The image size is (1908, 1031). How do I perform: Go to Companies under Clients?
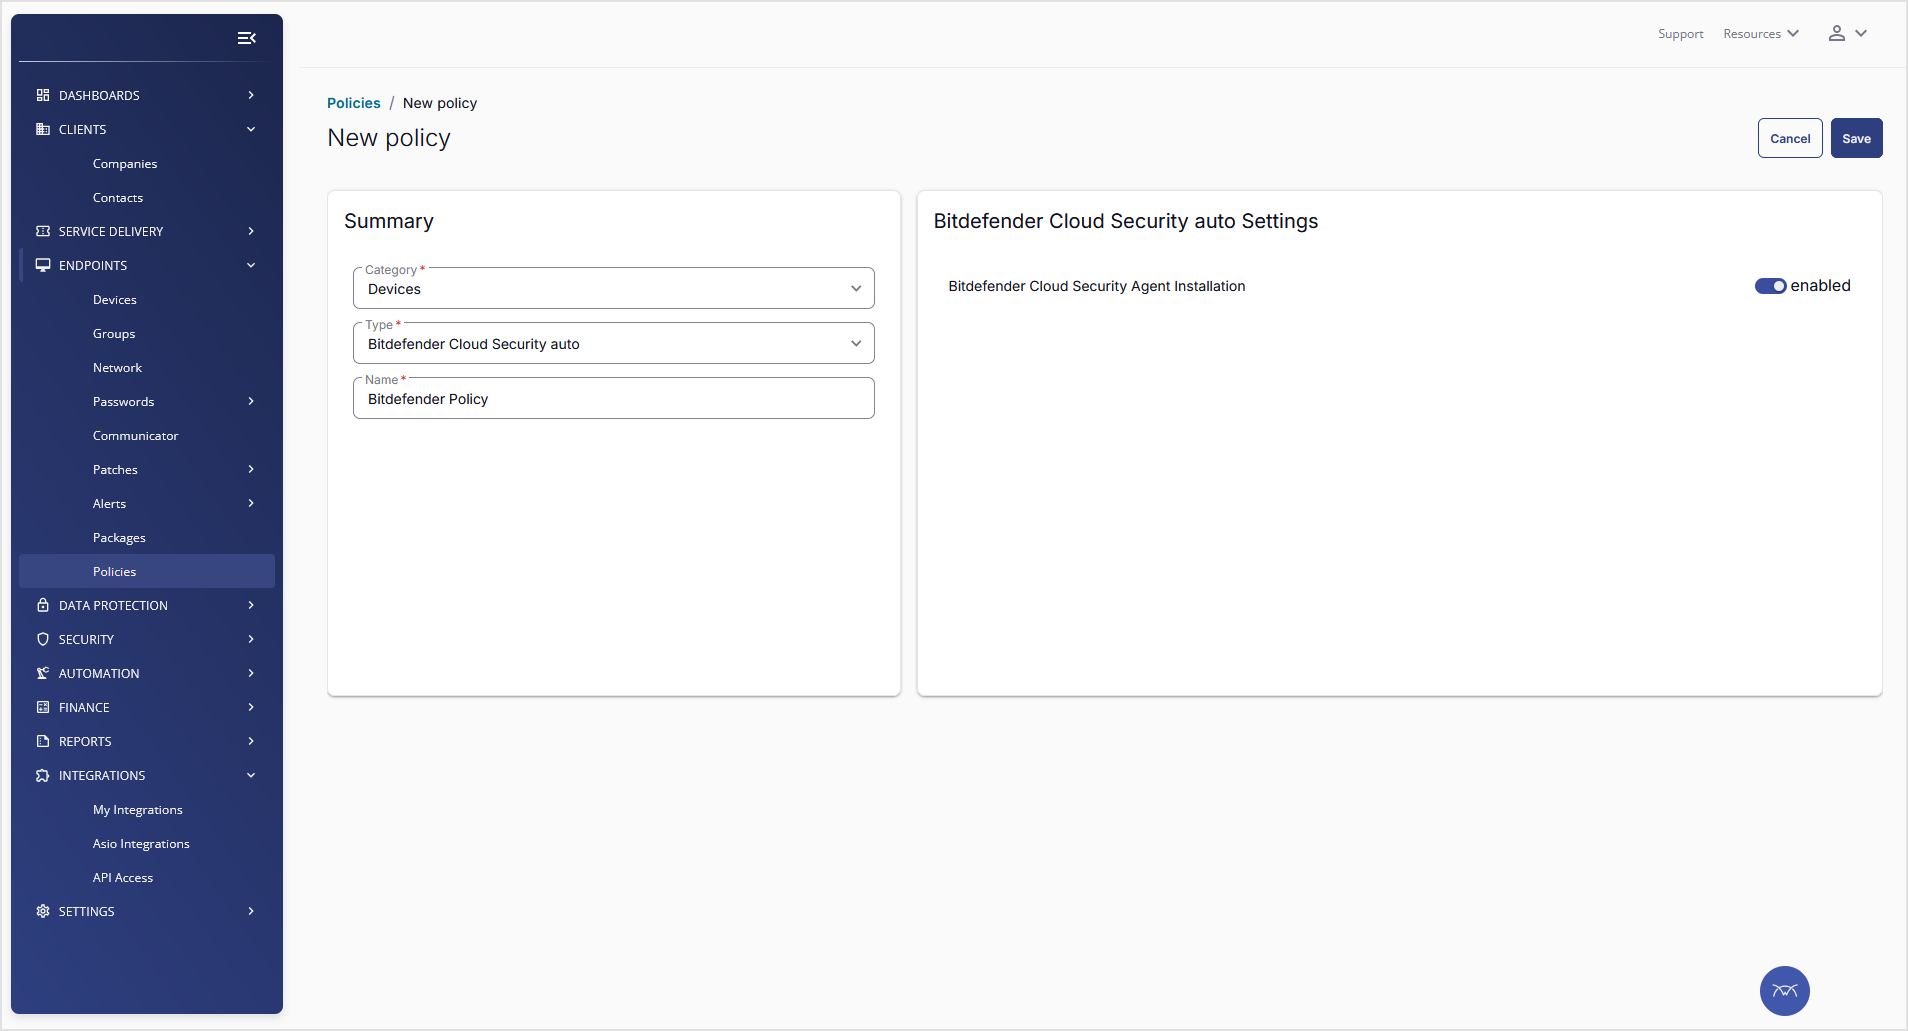pyautogui.click(x=125, y=164)
